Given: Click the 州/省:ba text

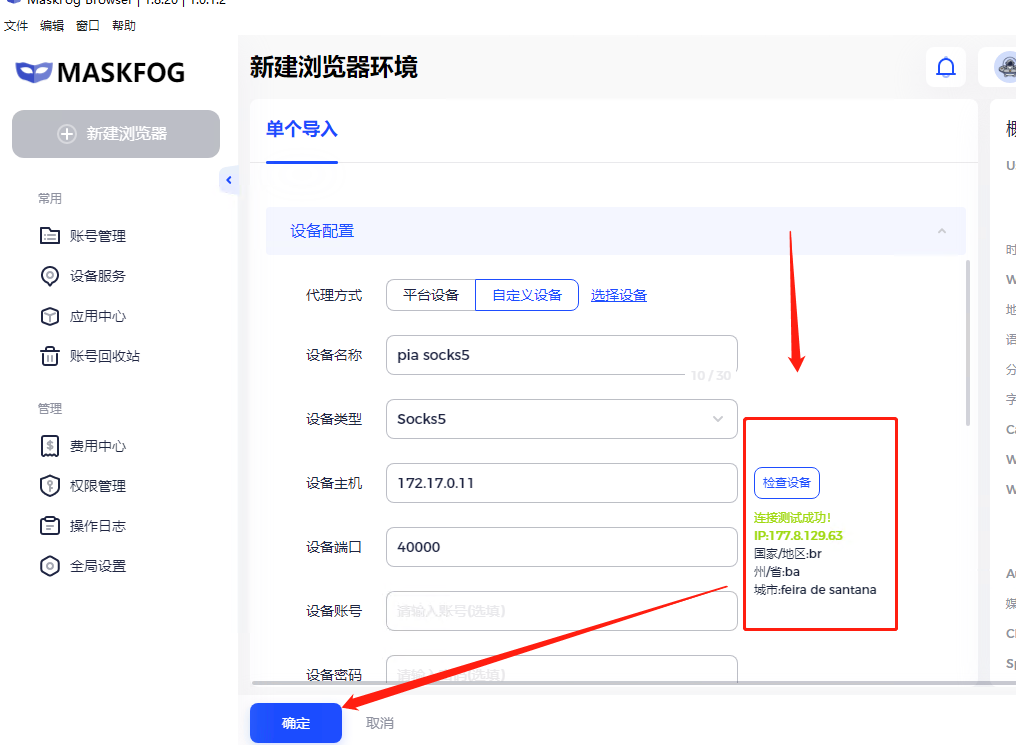Looking at the screenshot, I should point(777,572).
